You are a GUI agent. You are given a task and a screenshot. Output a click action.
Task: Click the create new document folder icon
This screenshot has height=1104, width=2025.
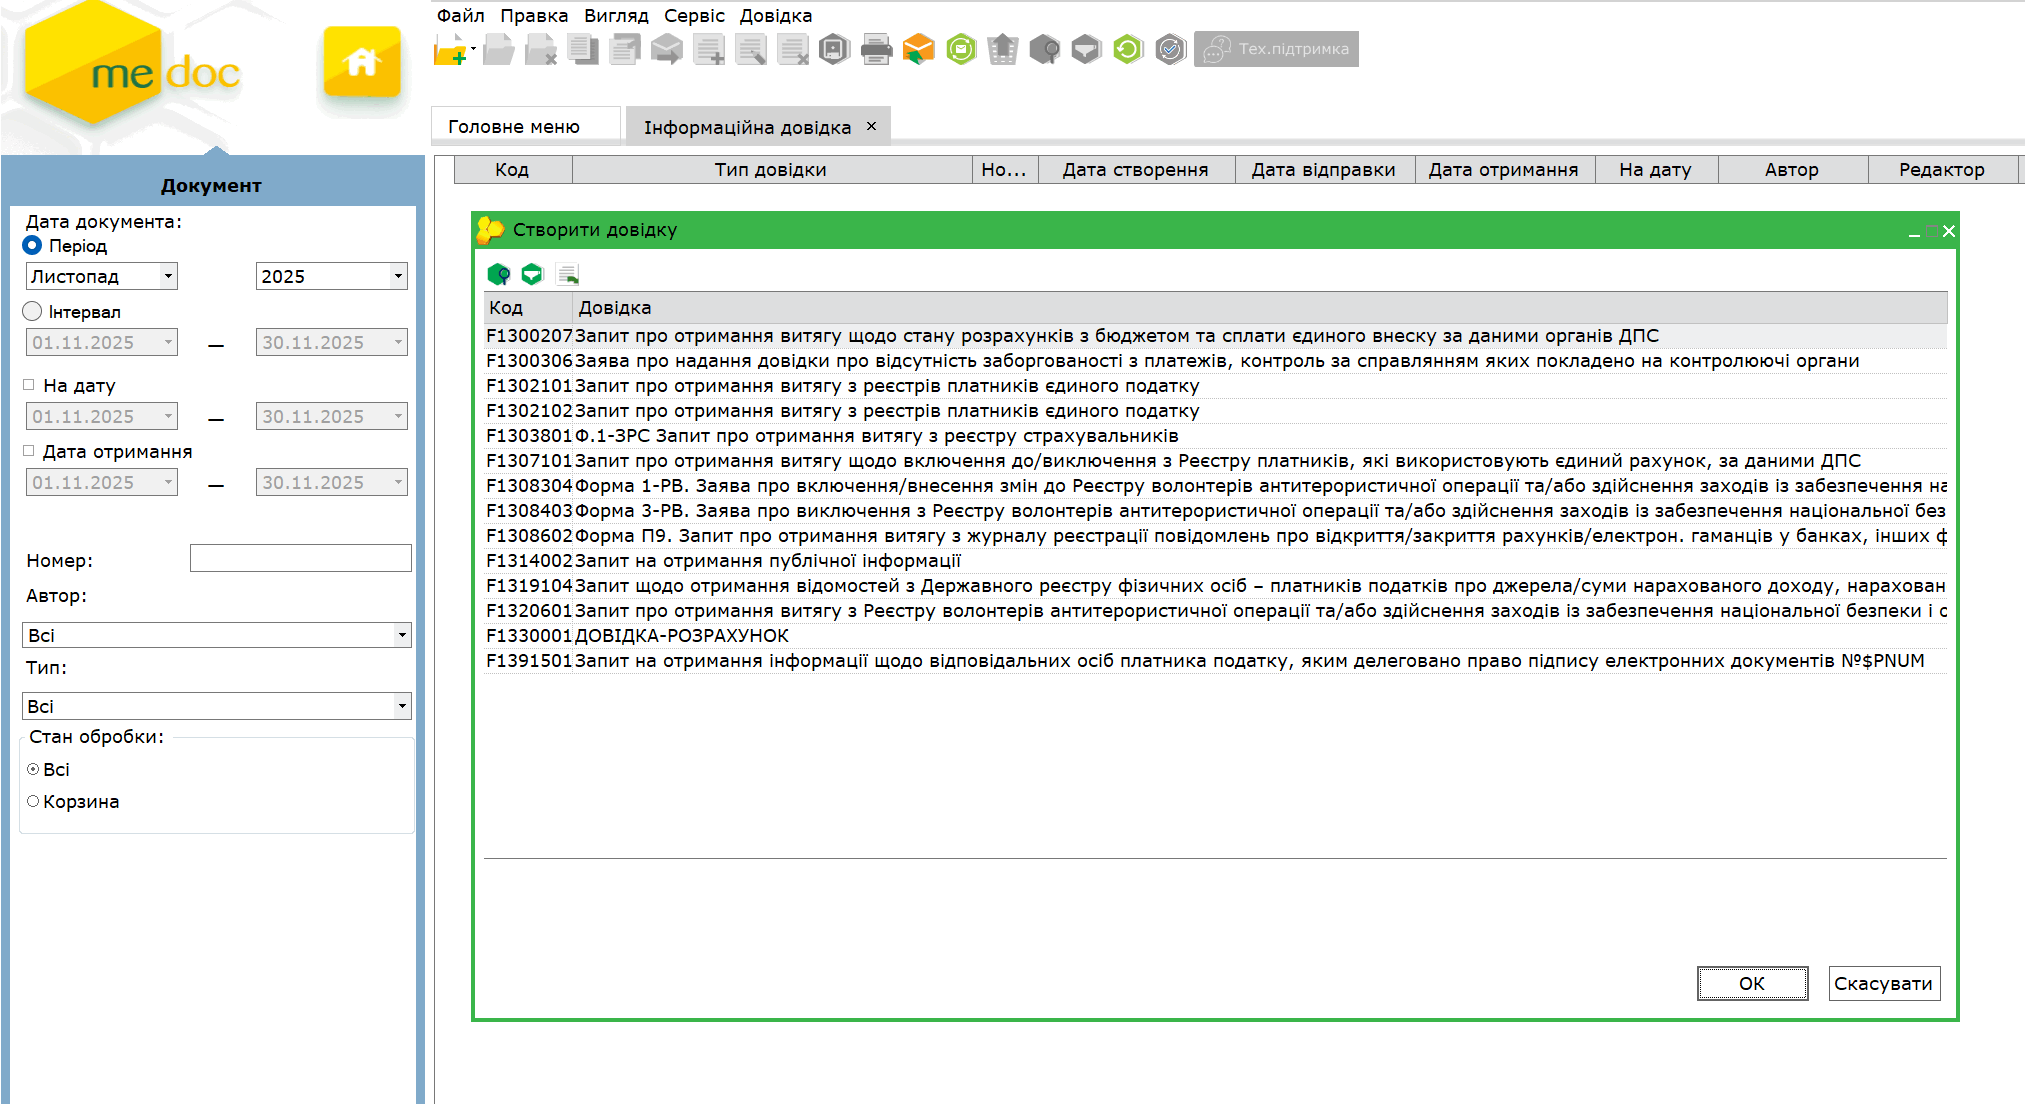[451, 49]
